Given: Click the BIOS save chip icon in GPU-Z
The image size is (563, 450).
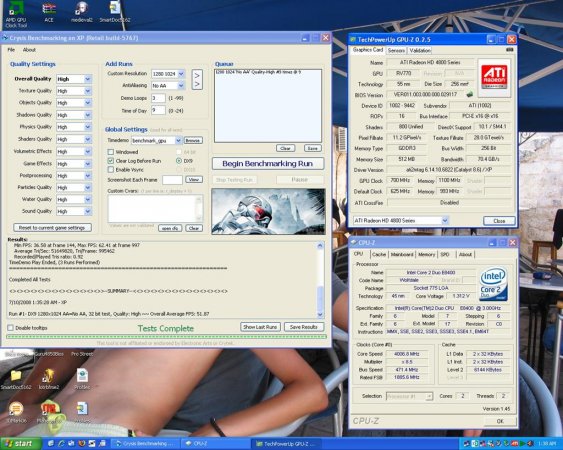Looking at the screenshot, I should 469,94.
